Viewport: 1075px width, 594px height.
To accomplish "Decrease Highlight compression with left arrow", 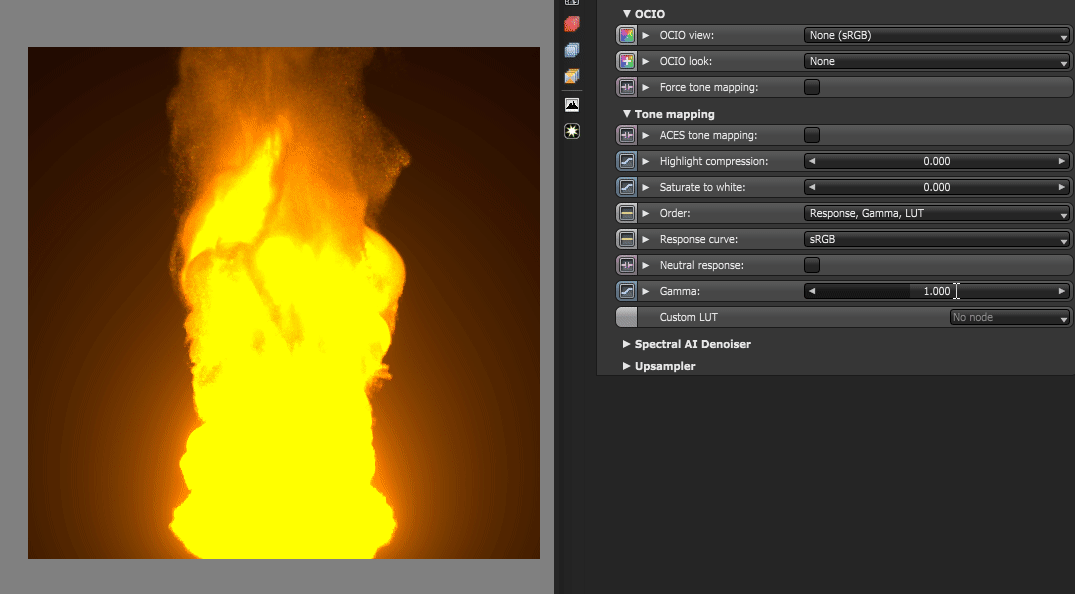I will [x=812, y=161].
